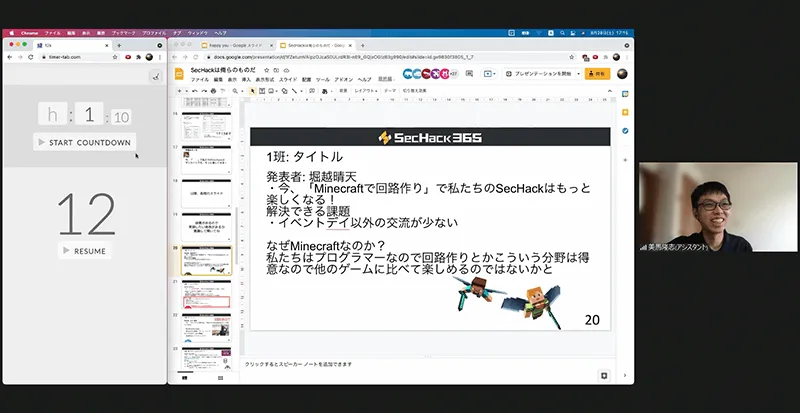Switch to happy you Slides tab
Viewport: 800px width, 413px height.
tap(236, 45)
